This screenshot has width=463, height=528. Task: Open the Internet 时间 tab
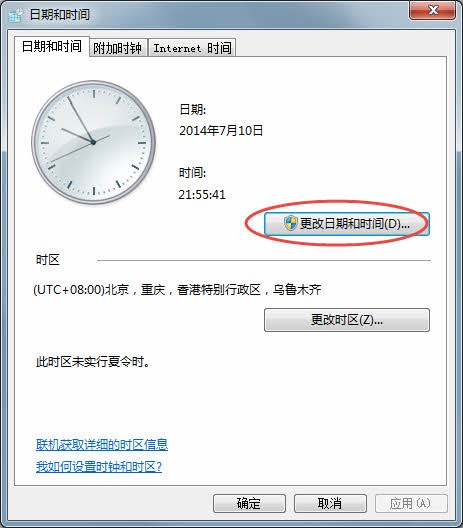coord(192,48)
